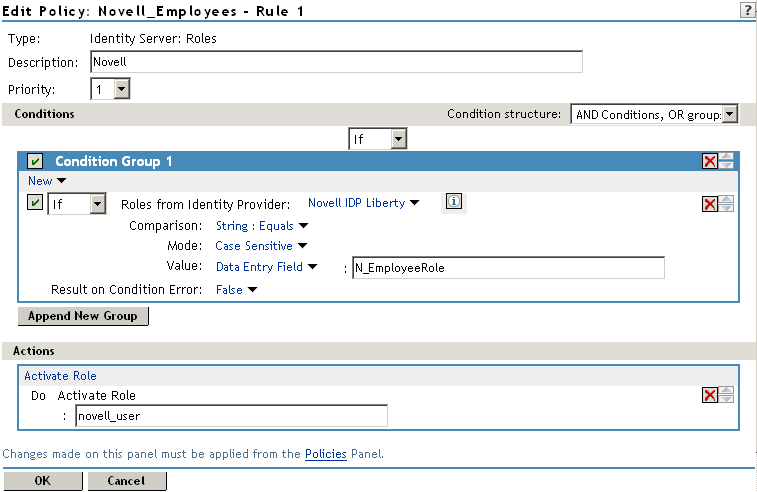Move Activate Role action up arrow

tap(726, 391)
